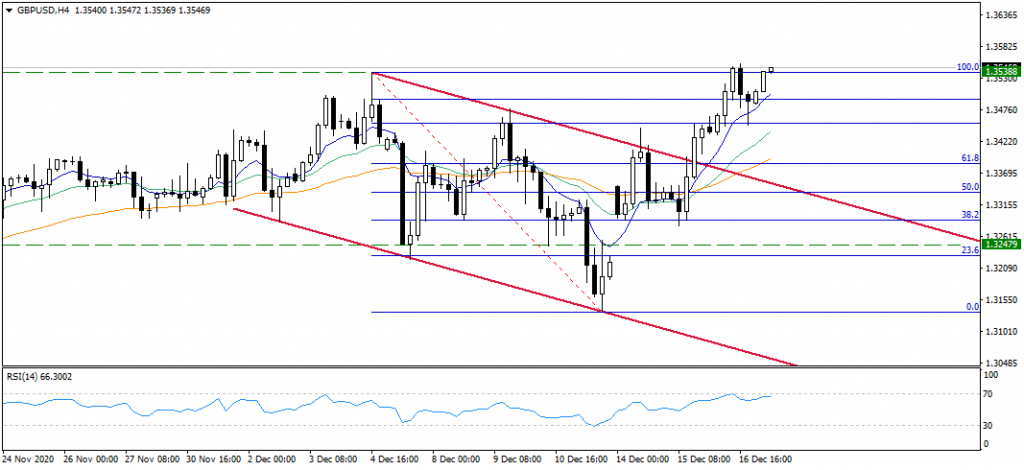Click the 10 Dec 16:00 time label
1024x470 pixels.
coord(581,459)
